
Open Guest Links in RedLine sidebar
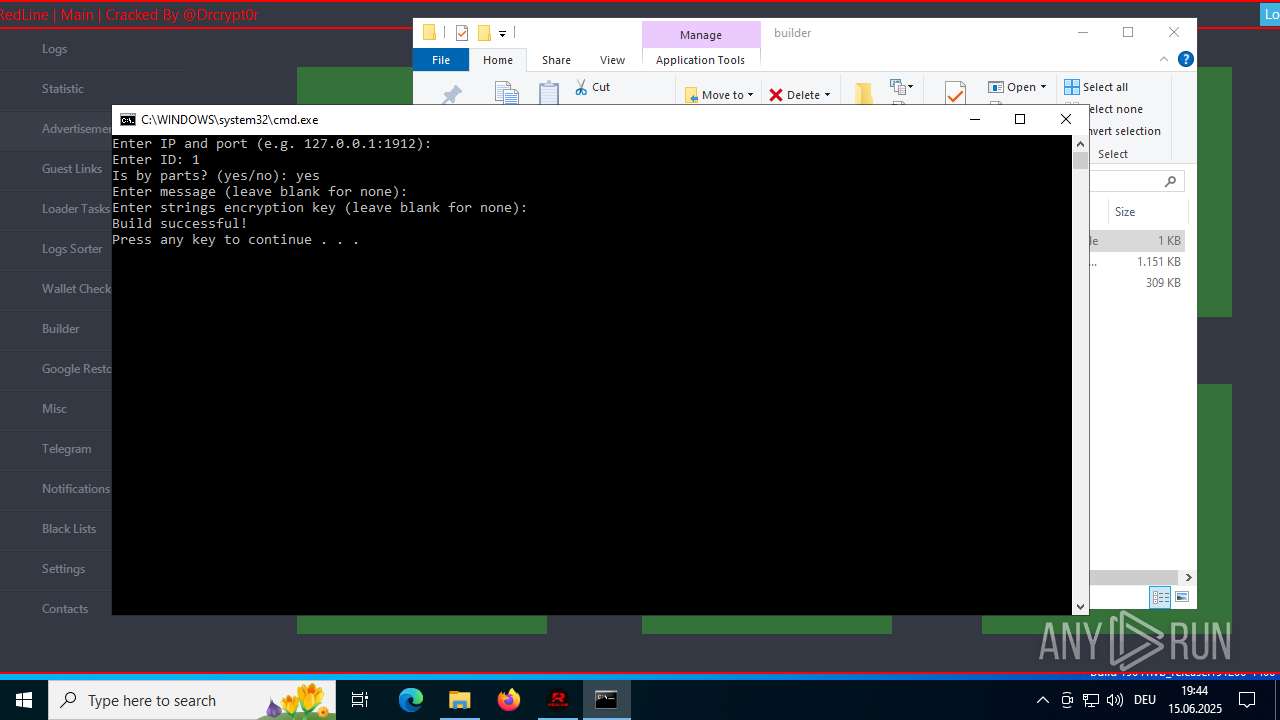click(72, 169)
